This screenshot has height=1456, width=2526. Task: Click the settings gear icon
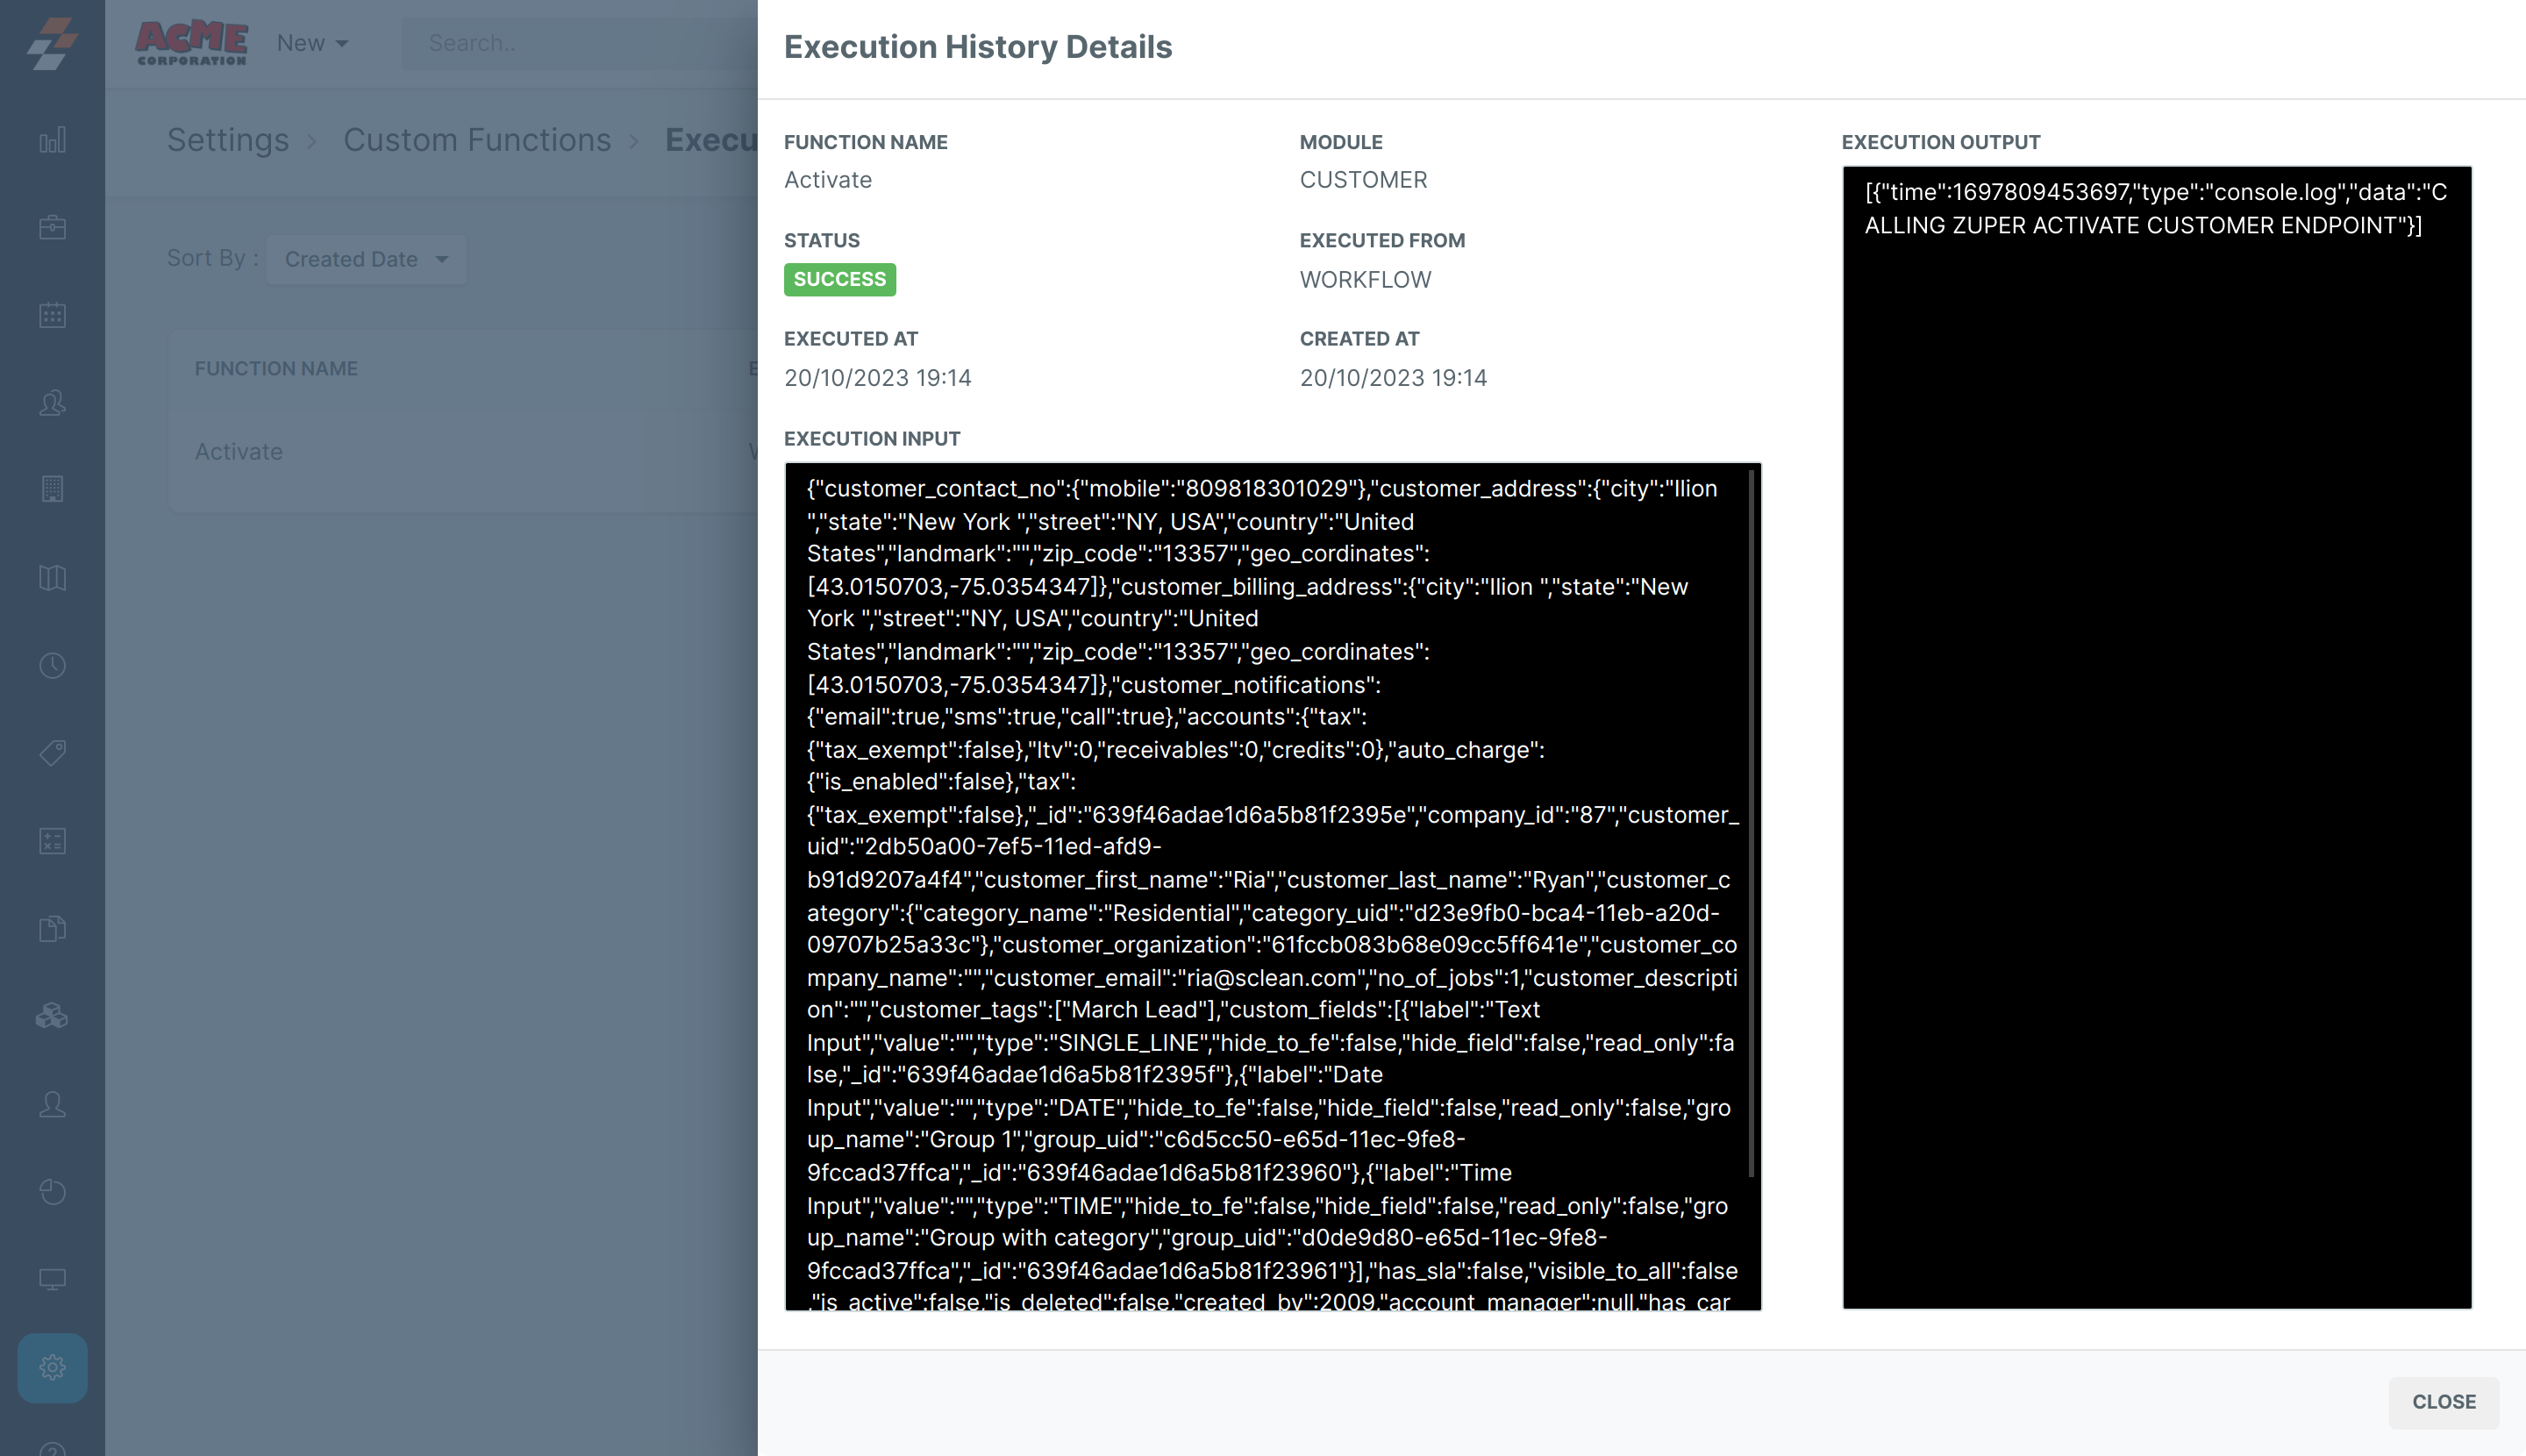(x=52, y=1367)
